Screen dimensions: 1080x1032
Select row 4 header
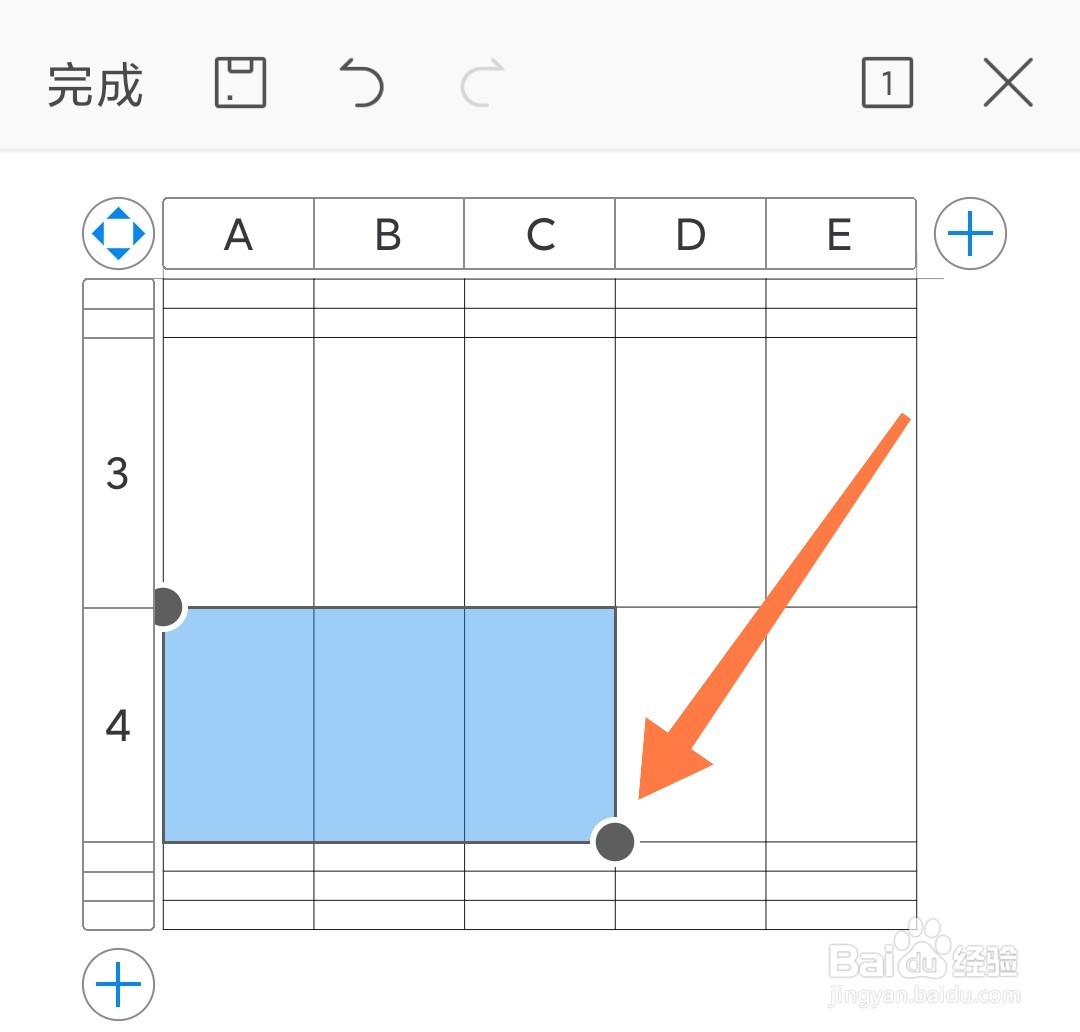point(118,725)
